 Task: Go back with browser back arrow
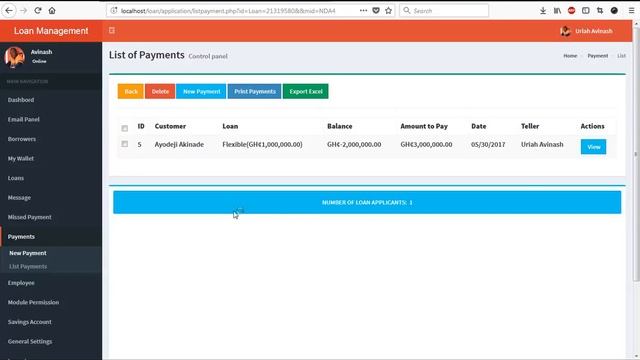pyautogui.click(x=9, y=11)
